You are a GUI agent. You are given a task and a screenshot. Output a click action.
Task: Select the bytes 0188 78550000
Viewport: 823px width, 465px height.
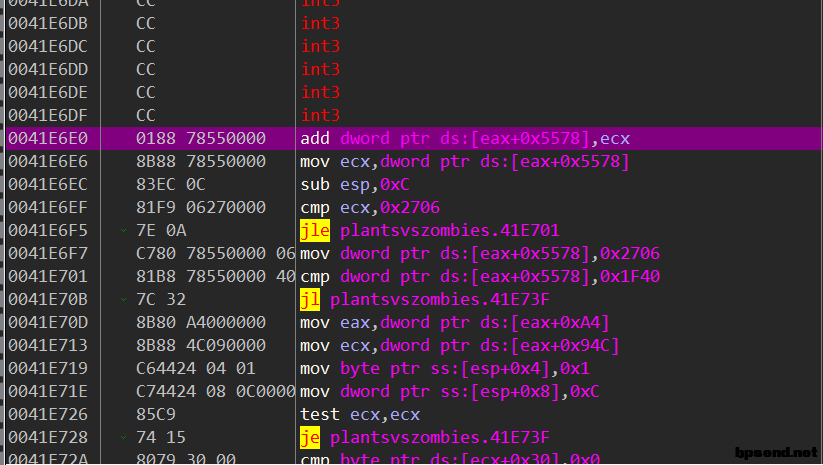(x=201, y=139)
